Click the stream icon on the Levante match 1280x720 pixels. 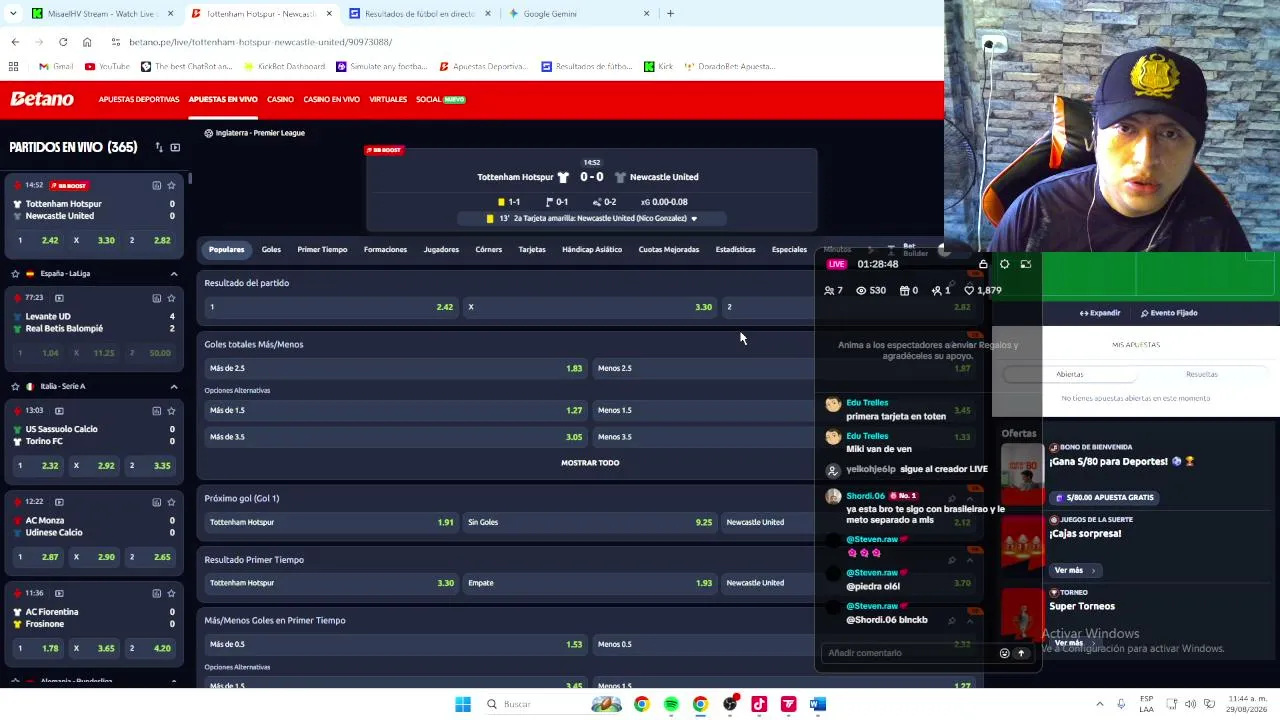pos(59,298)
